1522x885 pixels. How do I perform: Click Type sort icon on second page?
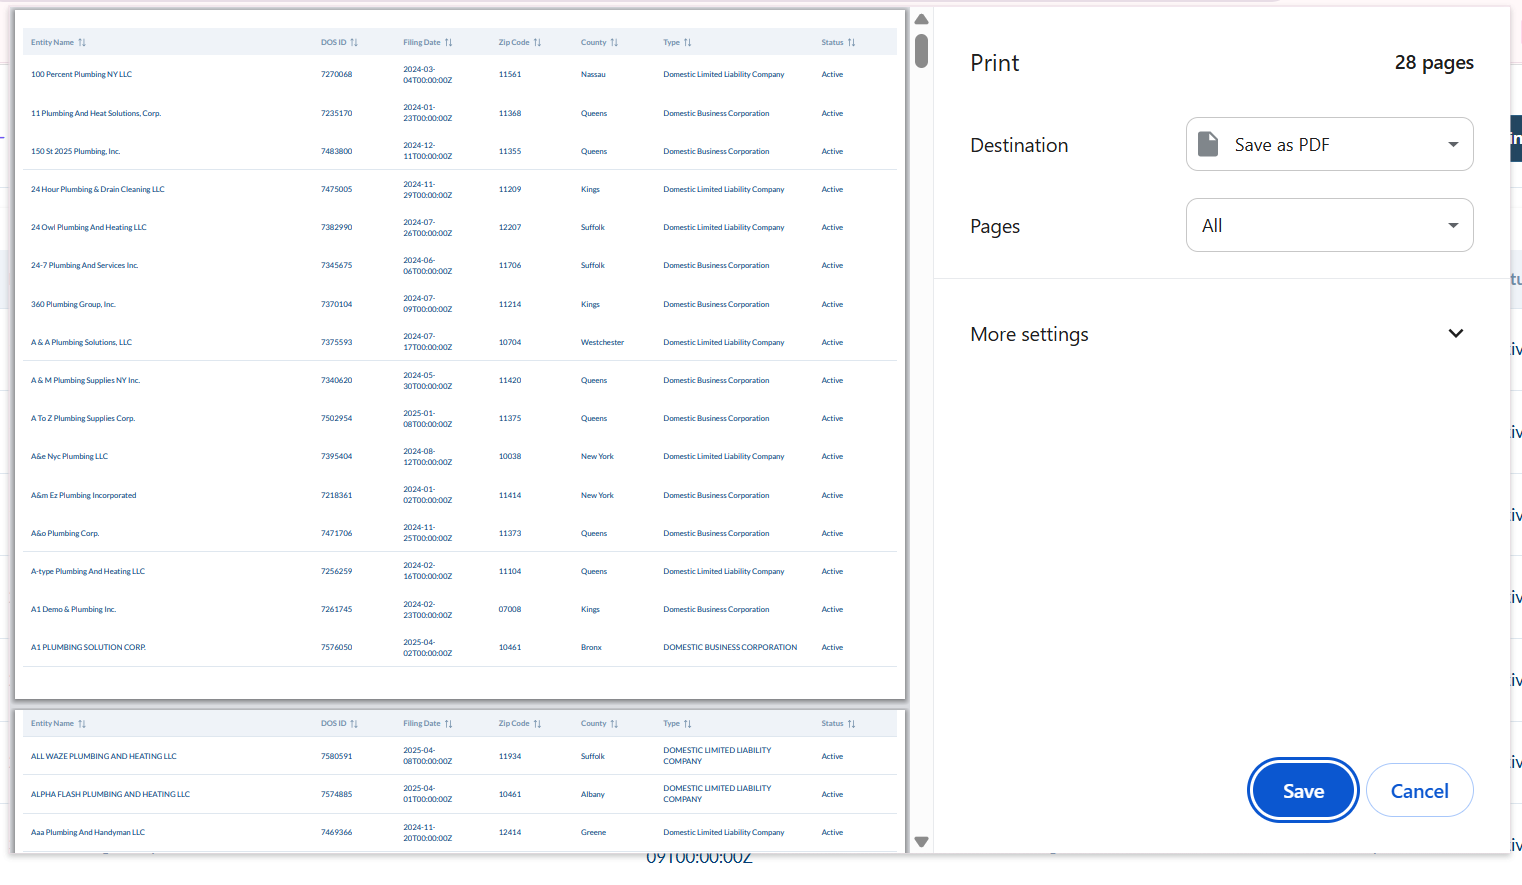(687, 723)
